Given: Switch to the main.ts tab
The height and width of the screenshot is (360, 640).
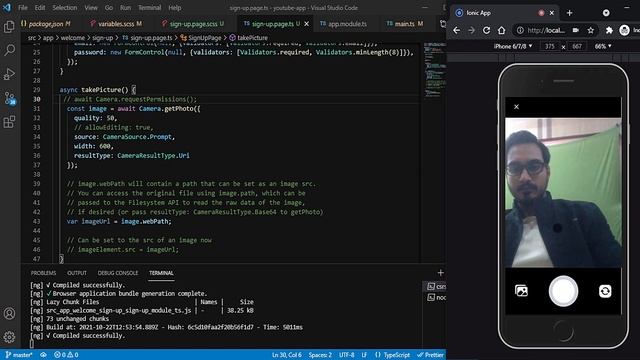Looking at the screenshot, I should point(404,24).
